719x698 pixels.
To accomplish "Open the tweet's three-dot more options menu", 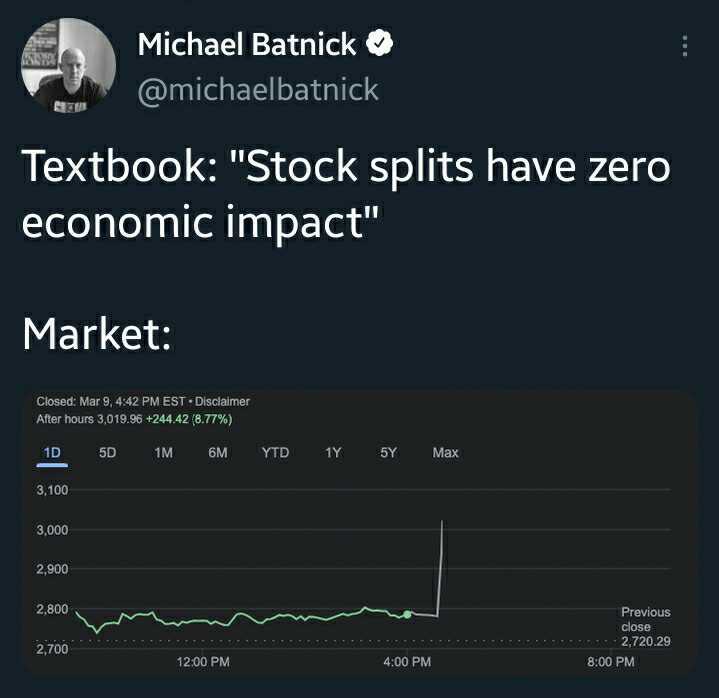I will [x=684, y=47].
